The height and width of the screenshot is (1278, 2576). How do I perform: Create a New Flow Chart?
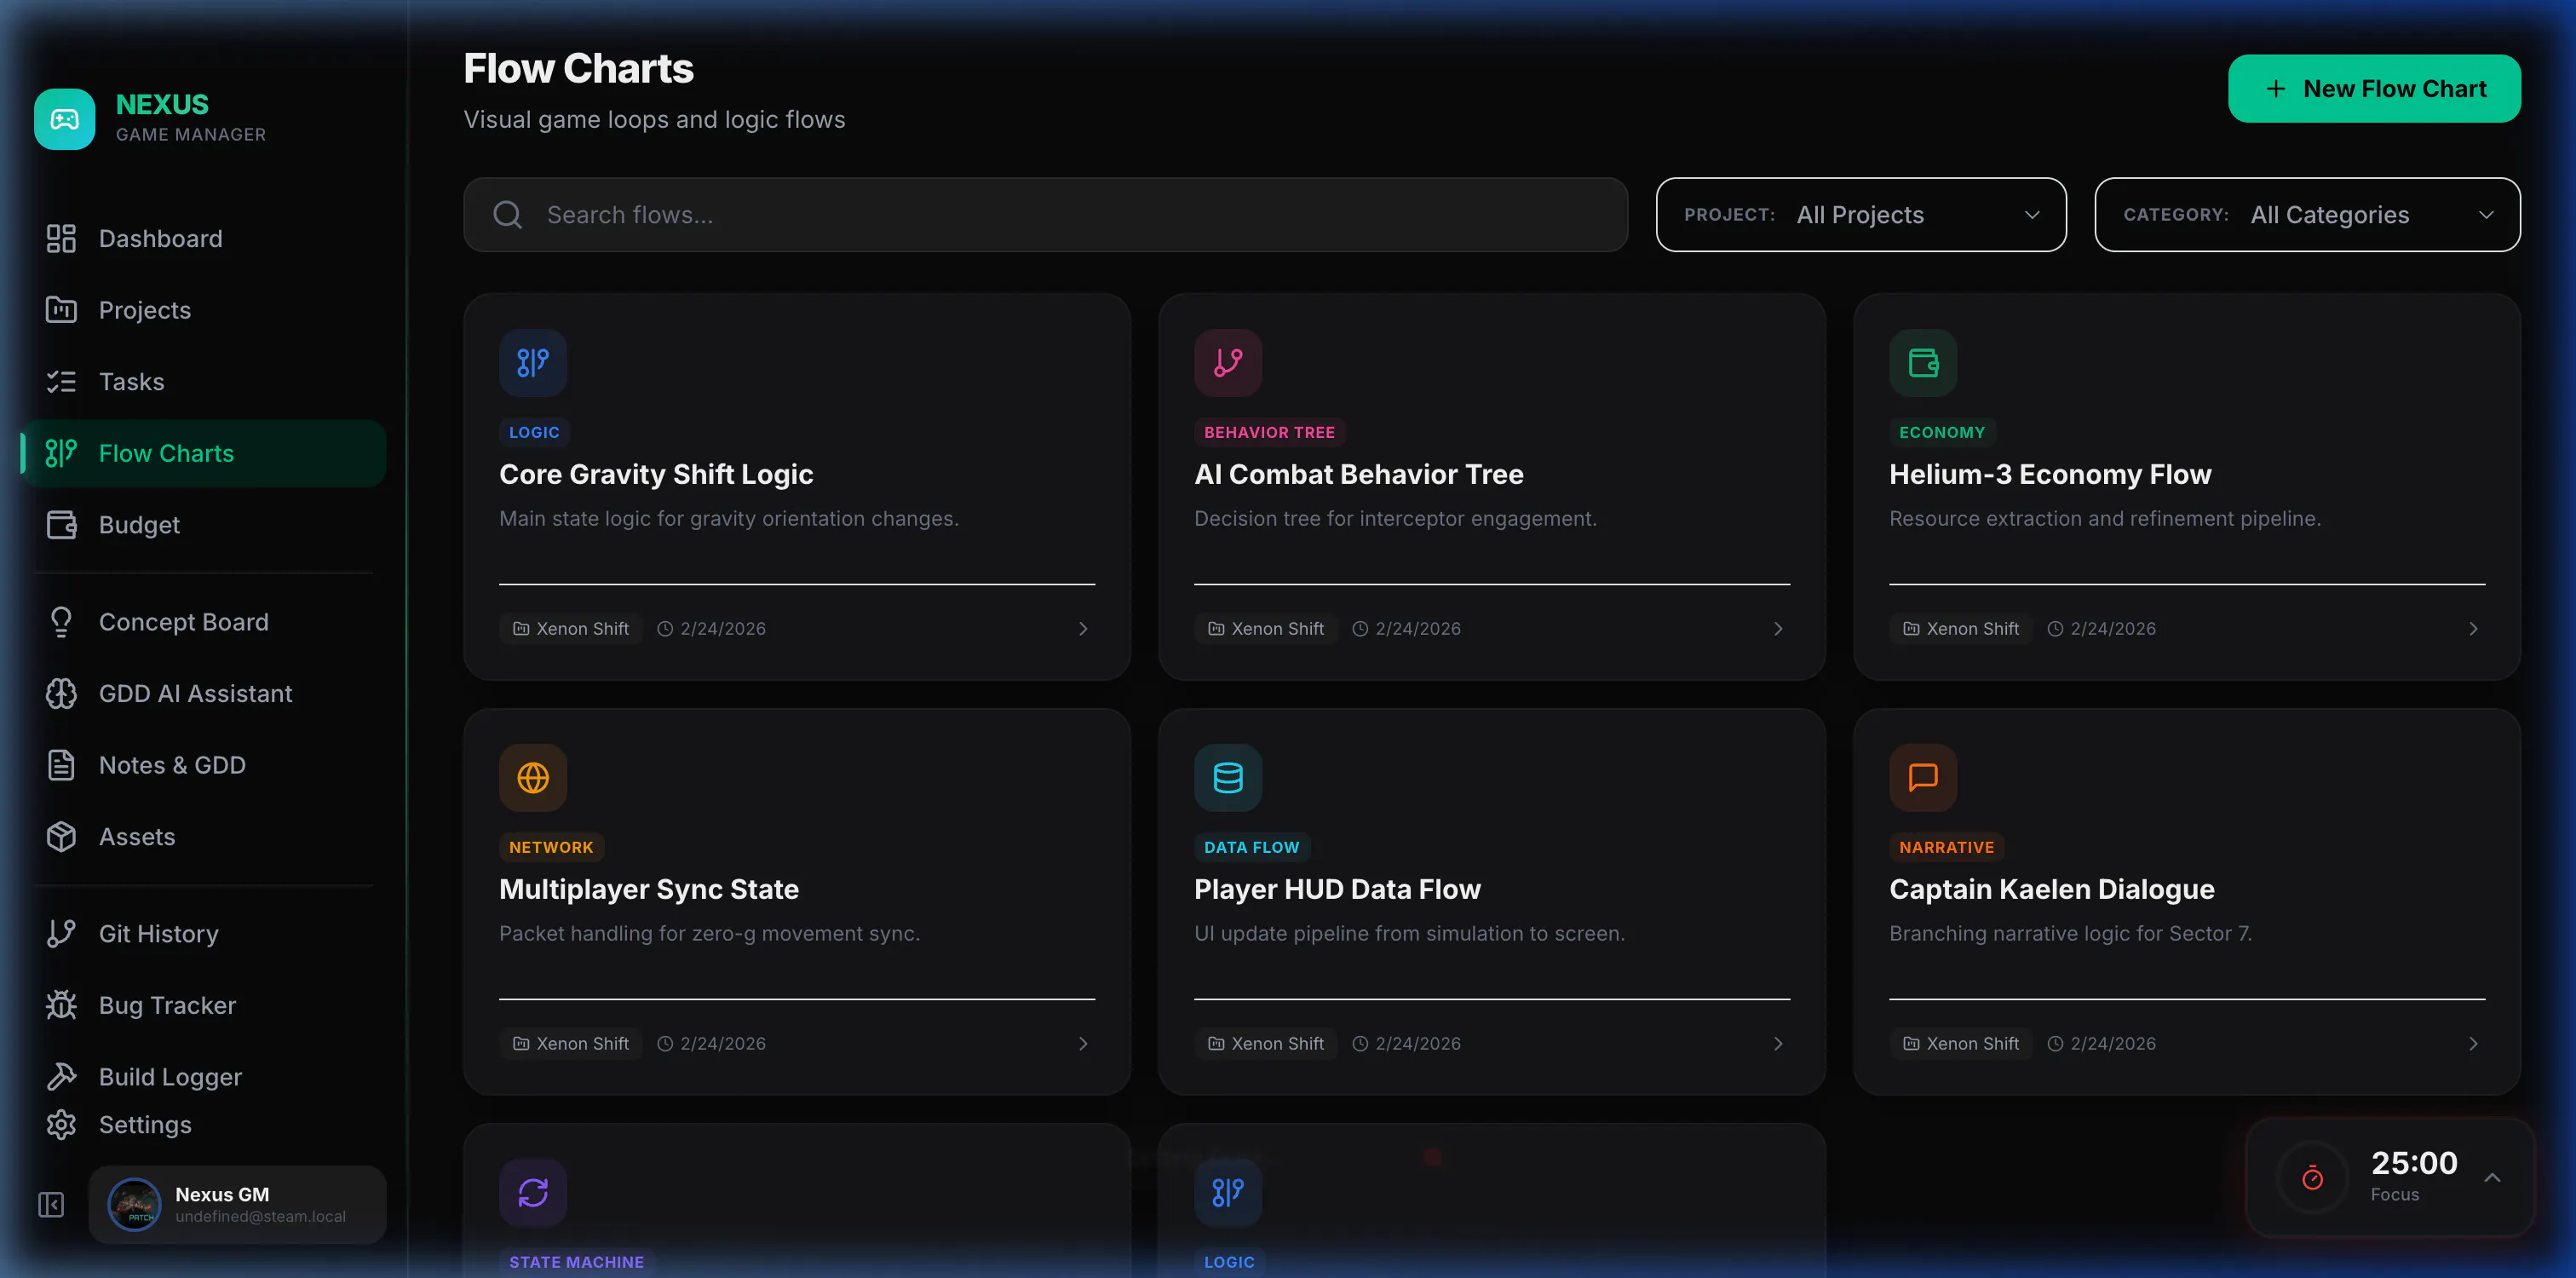(2374, 89)
